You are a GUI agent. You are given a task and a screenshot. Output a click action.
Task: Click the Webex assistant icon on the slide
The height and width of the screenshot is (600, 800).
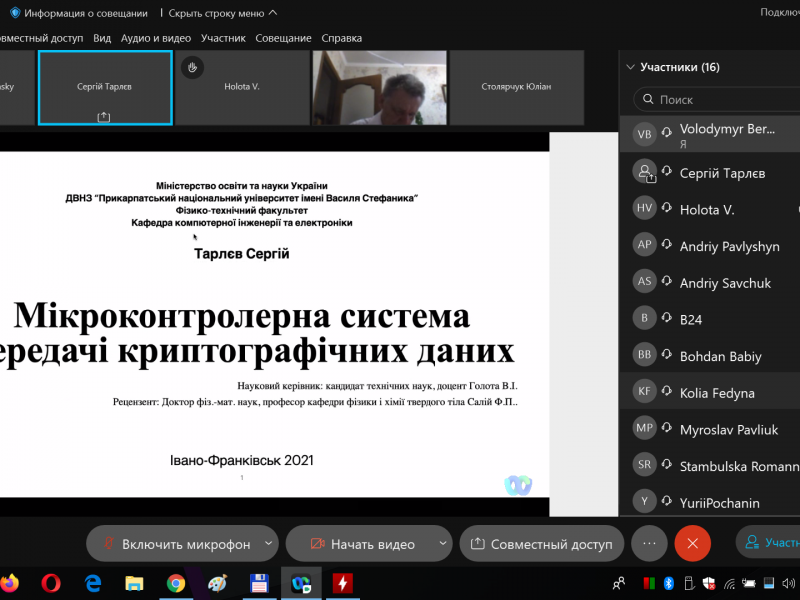pos(517,485)
